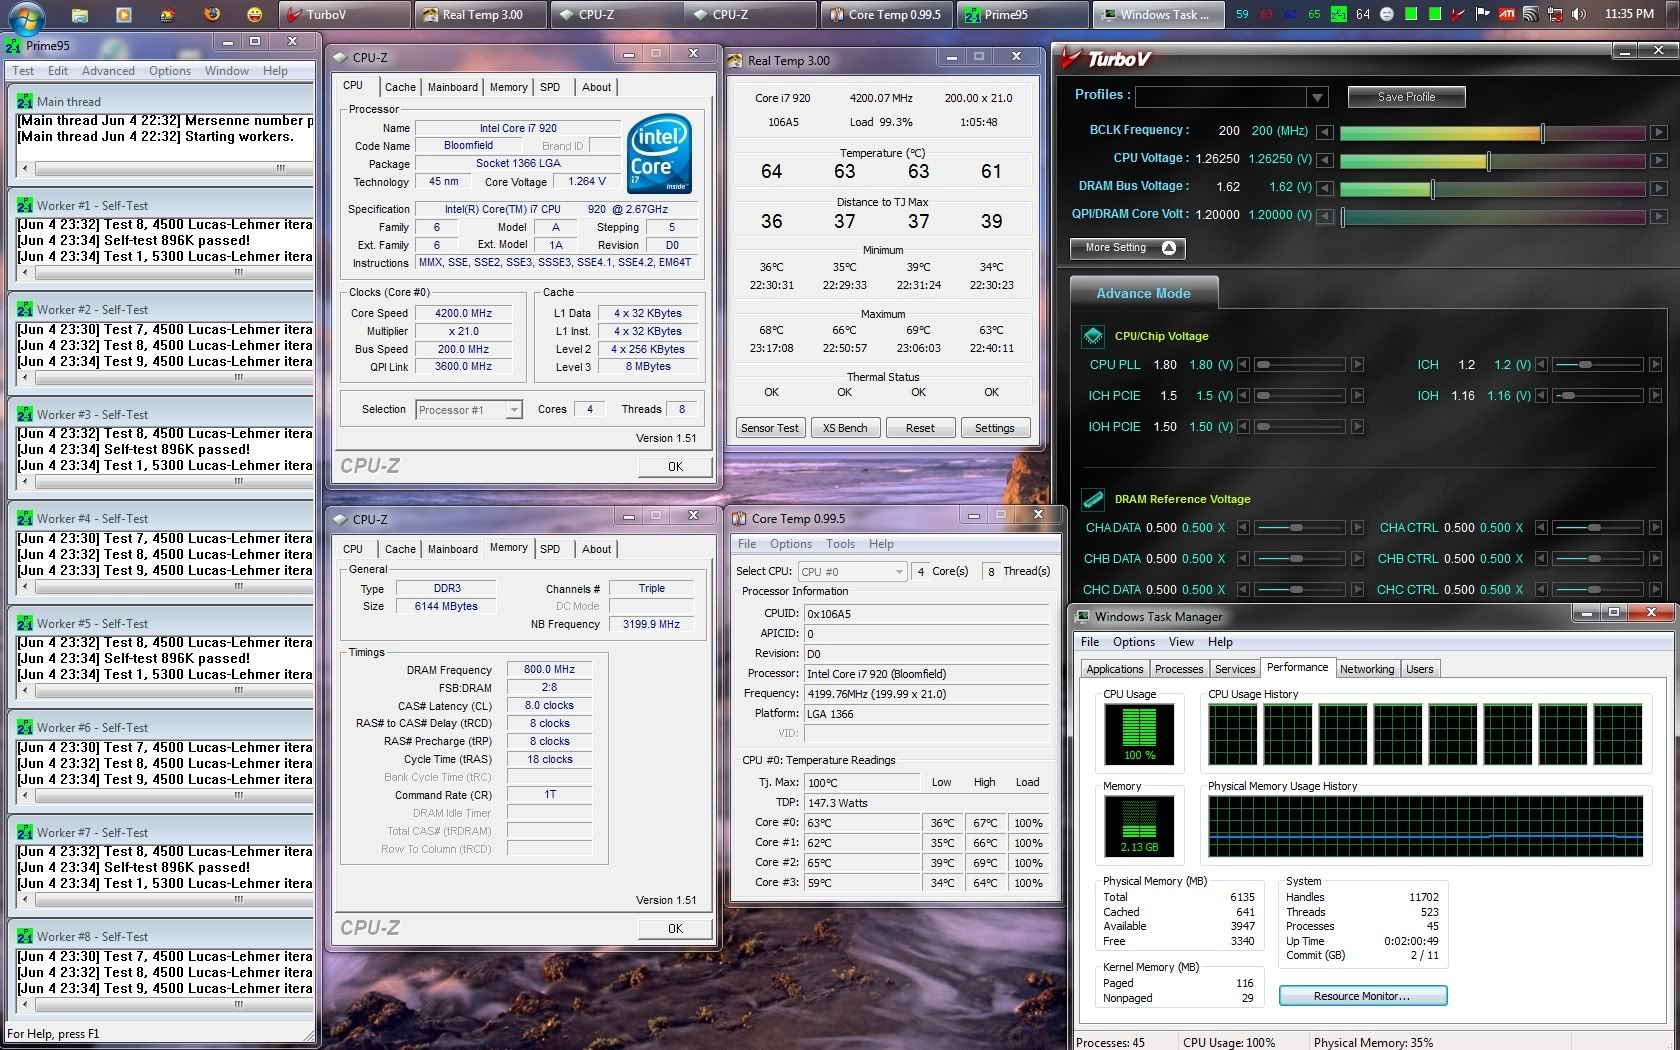Open Firefox from the quick launch
The width and height of the screenshot is (1680, 1050).
pyautogui.click(x=212, y=15)
